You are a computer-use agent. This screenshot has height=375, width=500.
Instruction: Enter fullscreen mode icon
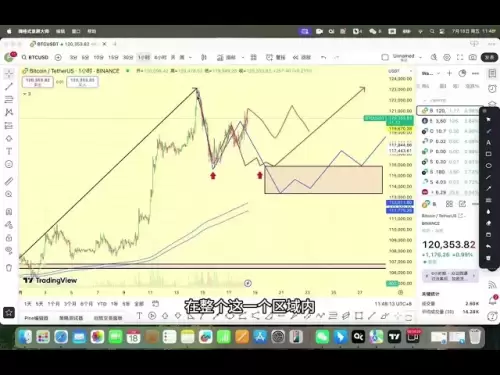click(460, 57)
